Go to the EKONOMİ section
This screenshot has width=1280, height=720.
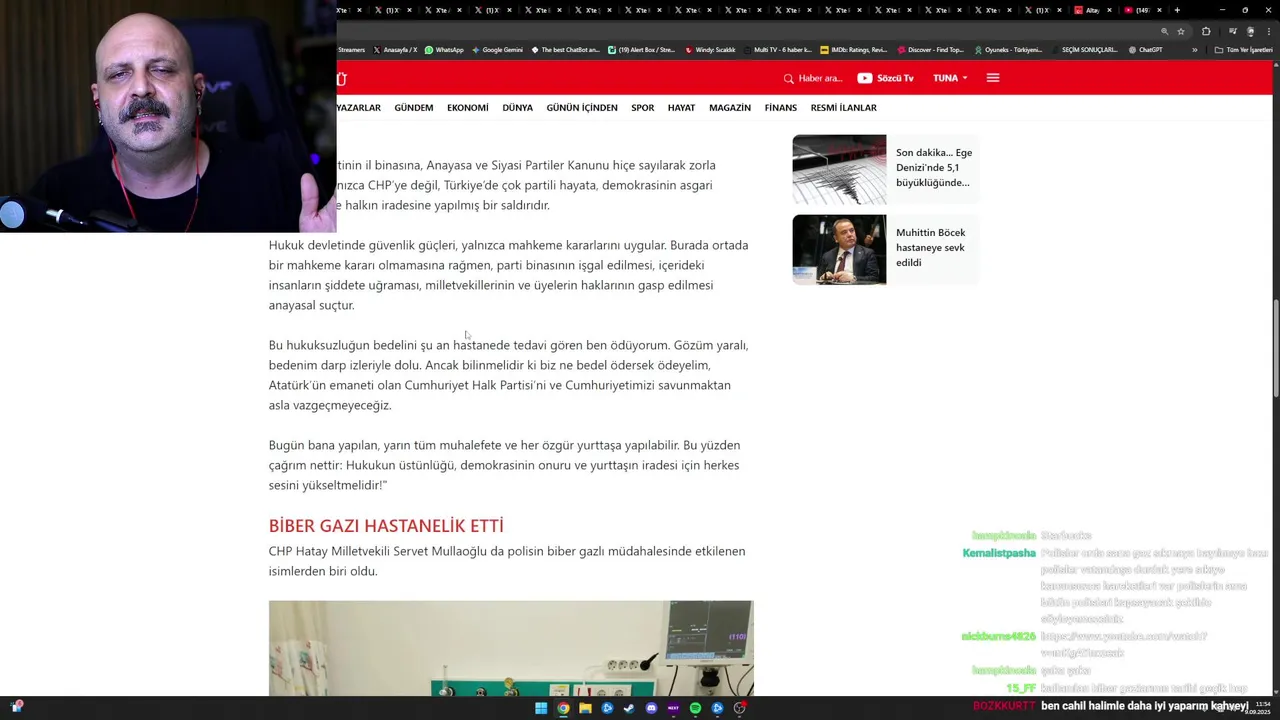[468, 108]
